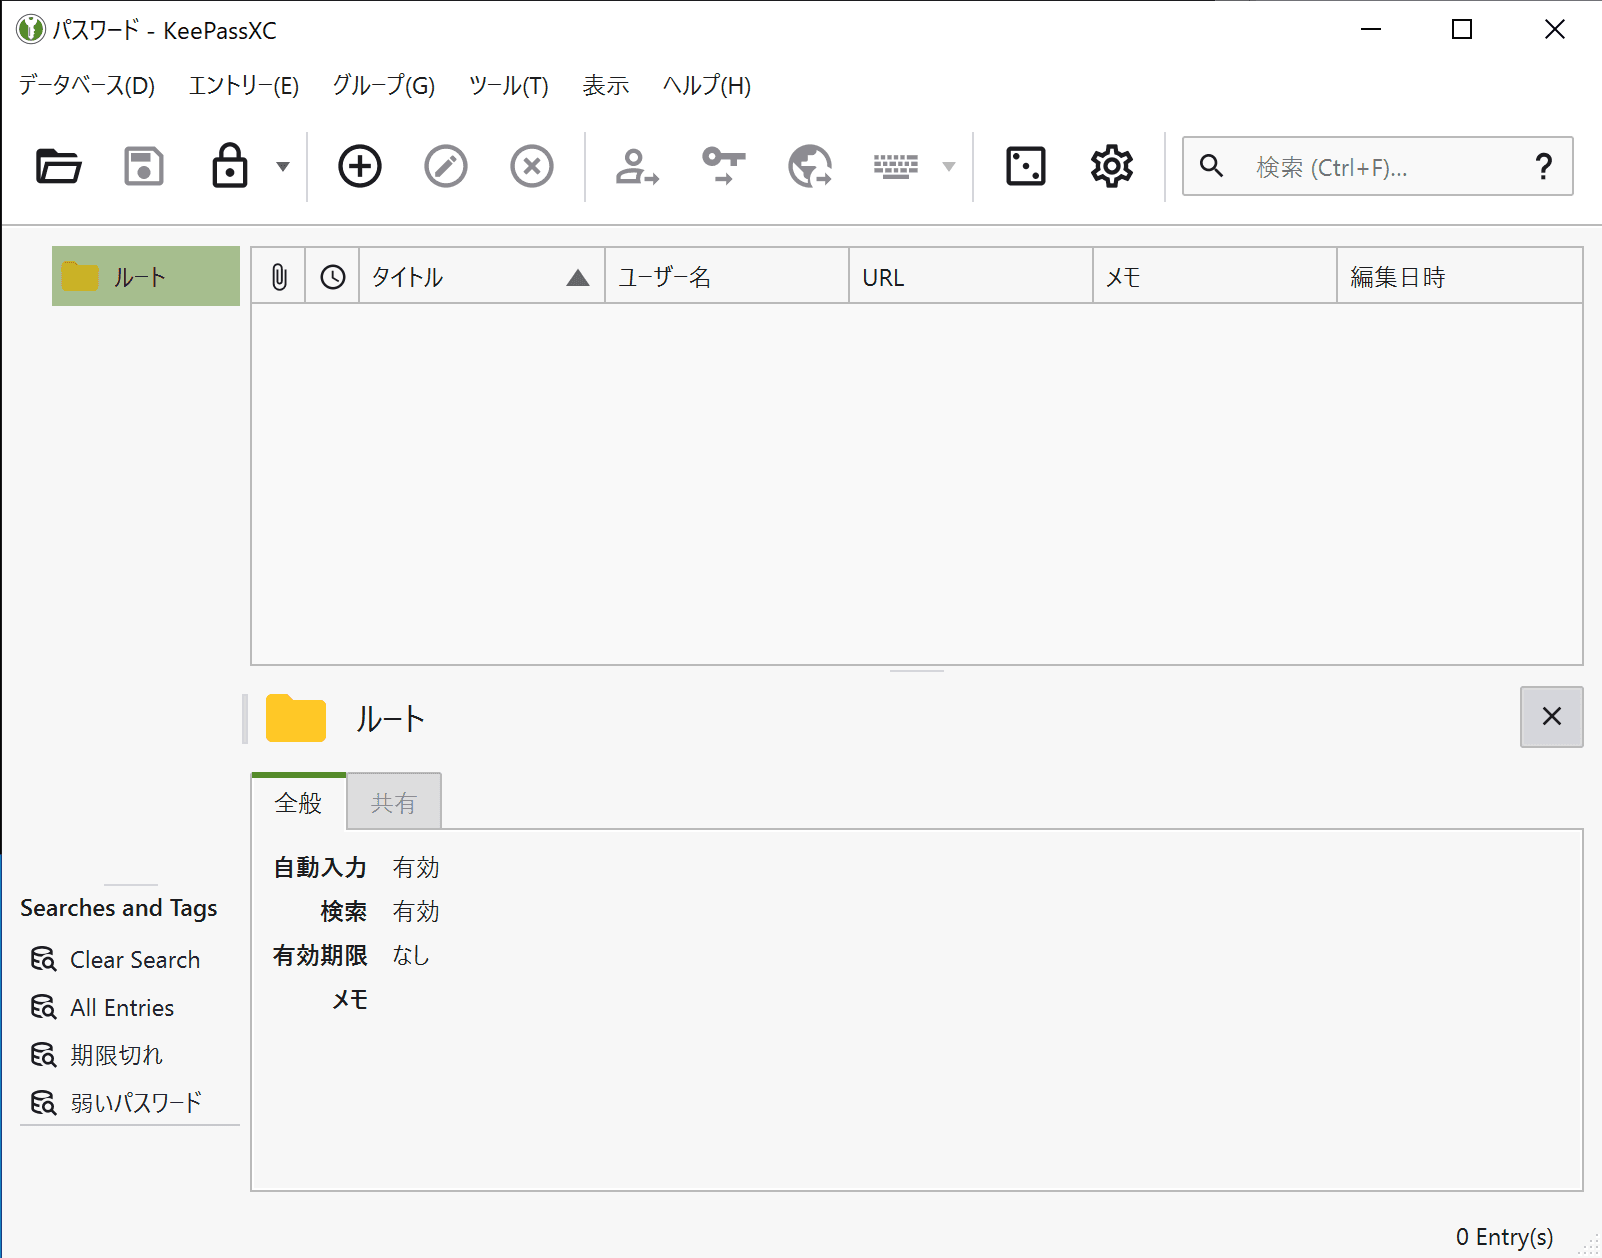Open 表示 menu
Screen dimensions: 1602x1258
[606, 86]
